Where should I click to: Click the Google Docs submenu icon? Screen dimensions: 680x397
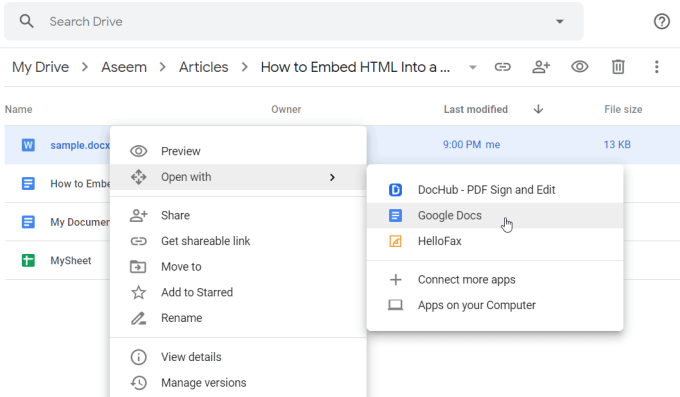coord(395,215)
